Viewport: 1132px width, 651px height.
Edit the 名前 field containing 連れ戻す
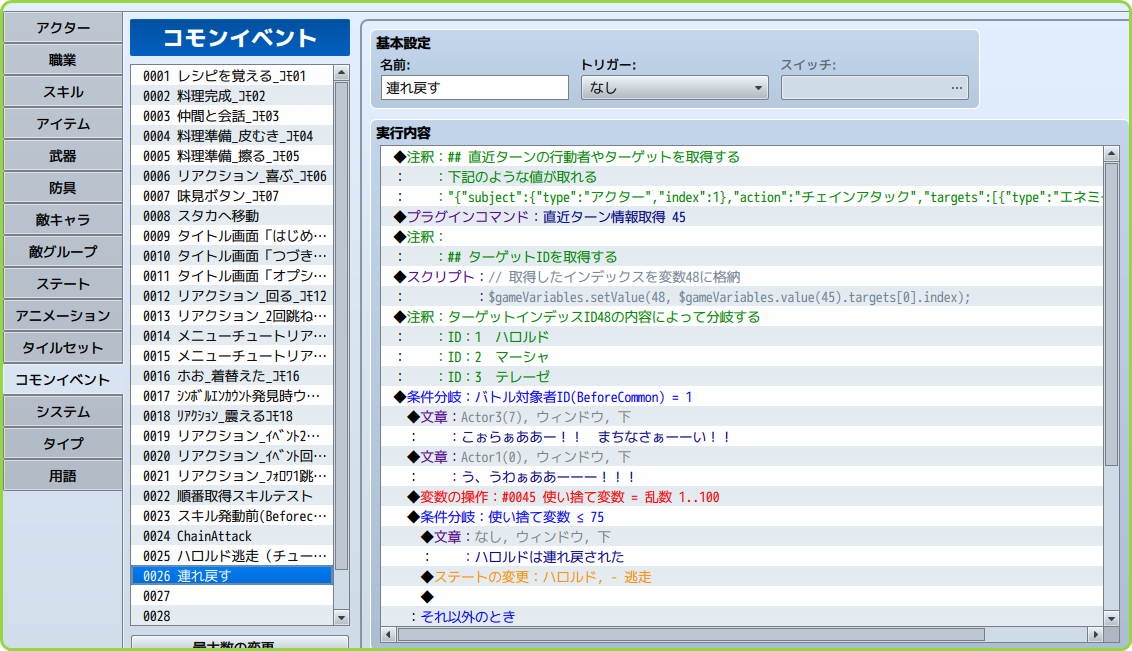tap(474, 88)
